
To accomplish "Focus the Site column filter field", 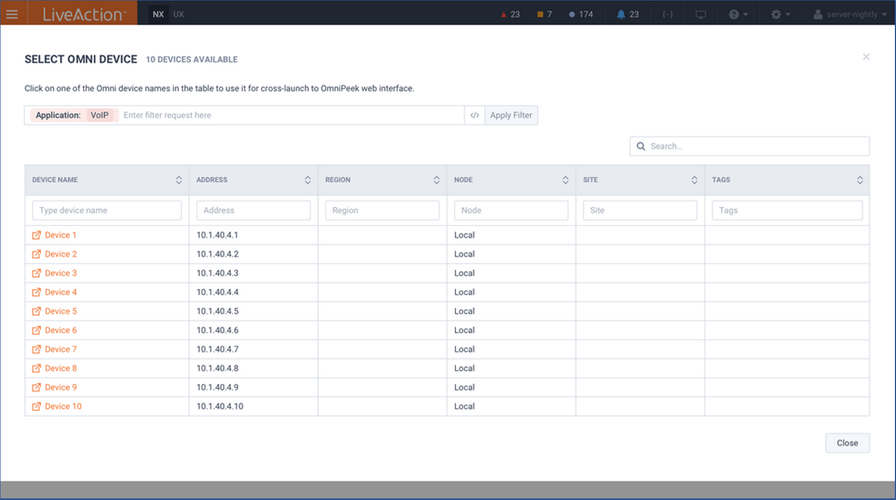I will tap(640, 210).
